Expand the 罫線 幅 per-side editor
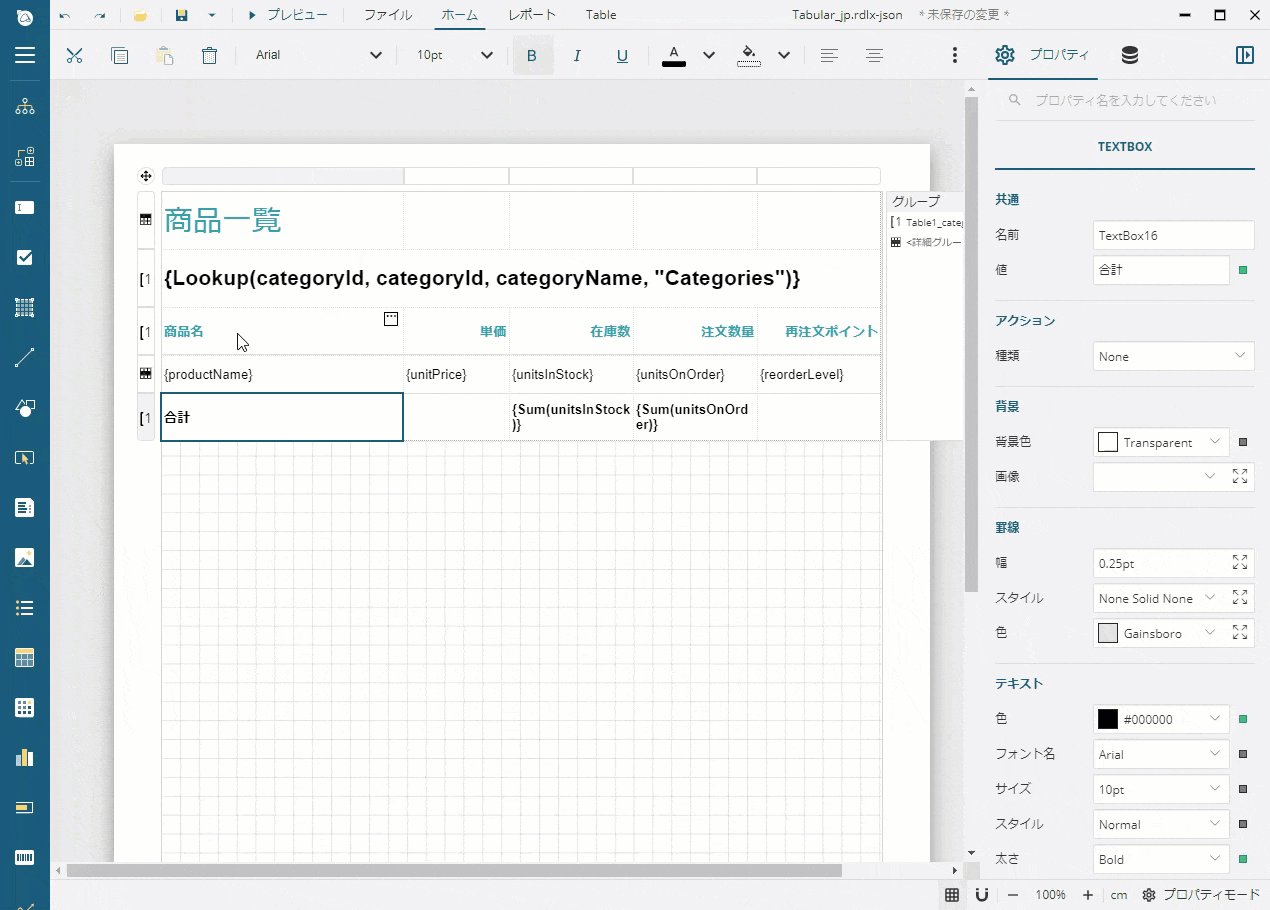This screenshot has height=910, width=1270. 1240,563
